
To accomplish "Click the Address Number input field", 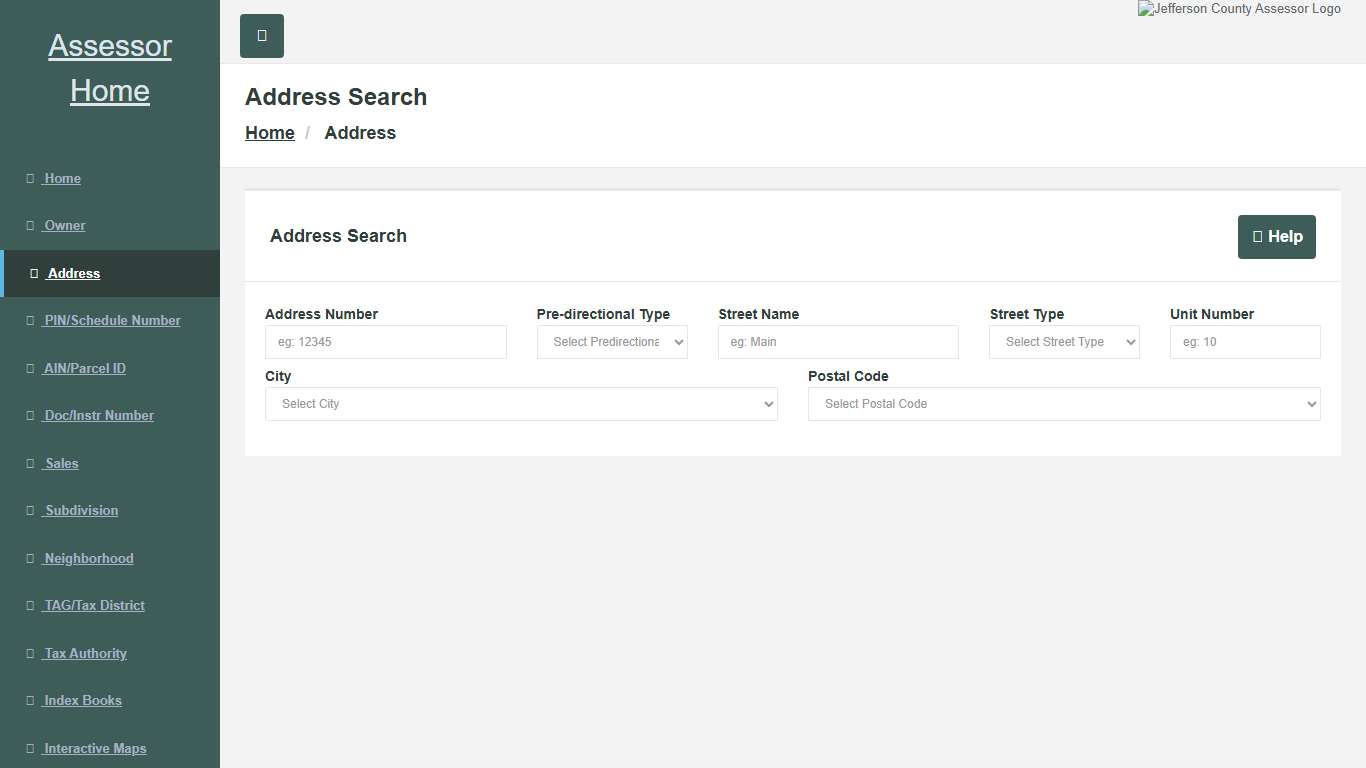I will tap(385, 341).
